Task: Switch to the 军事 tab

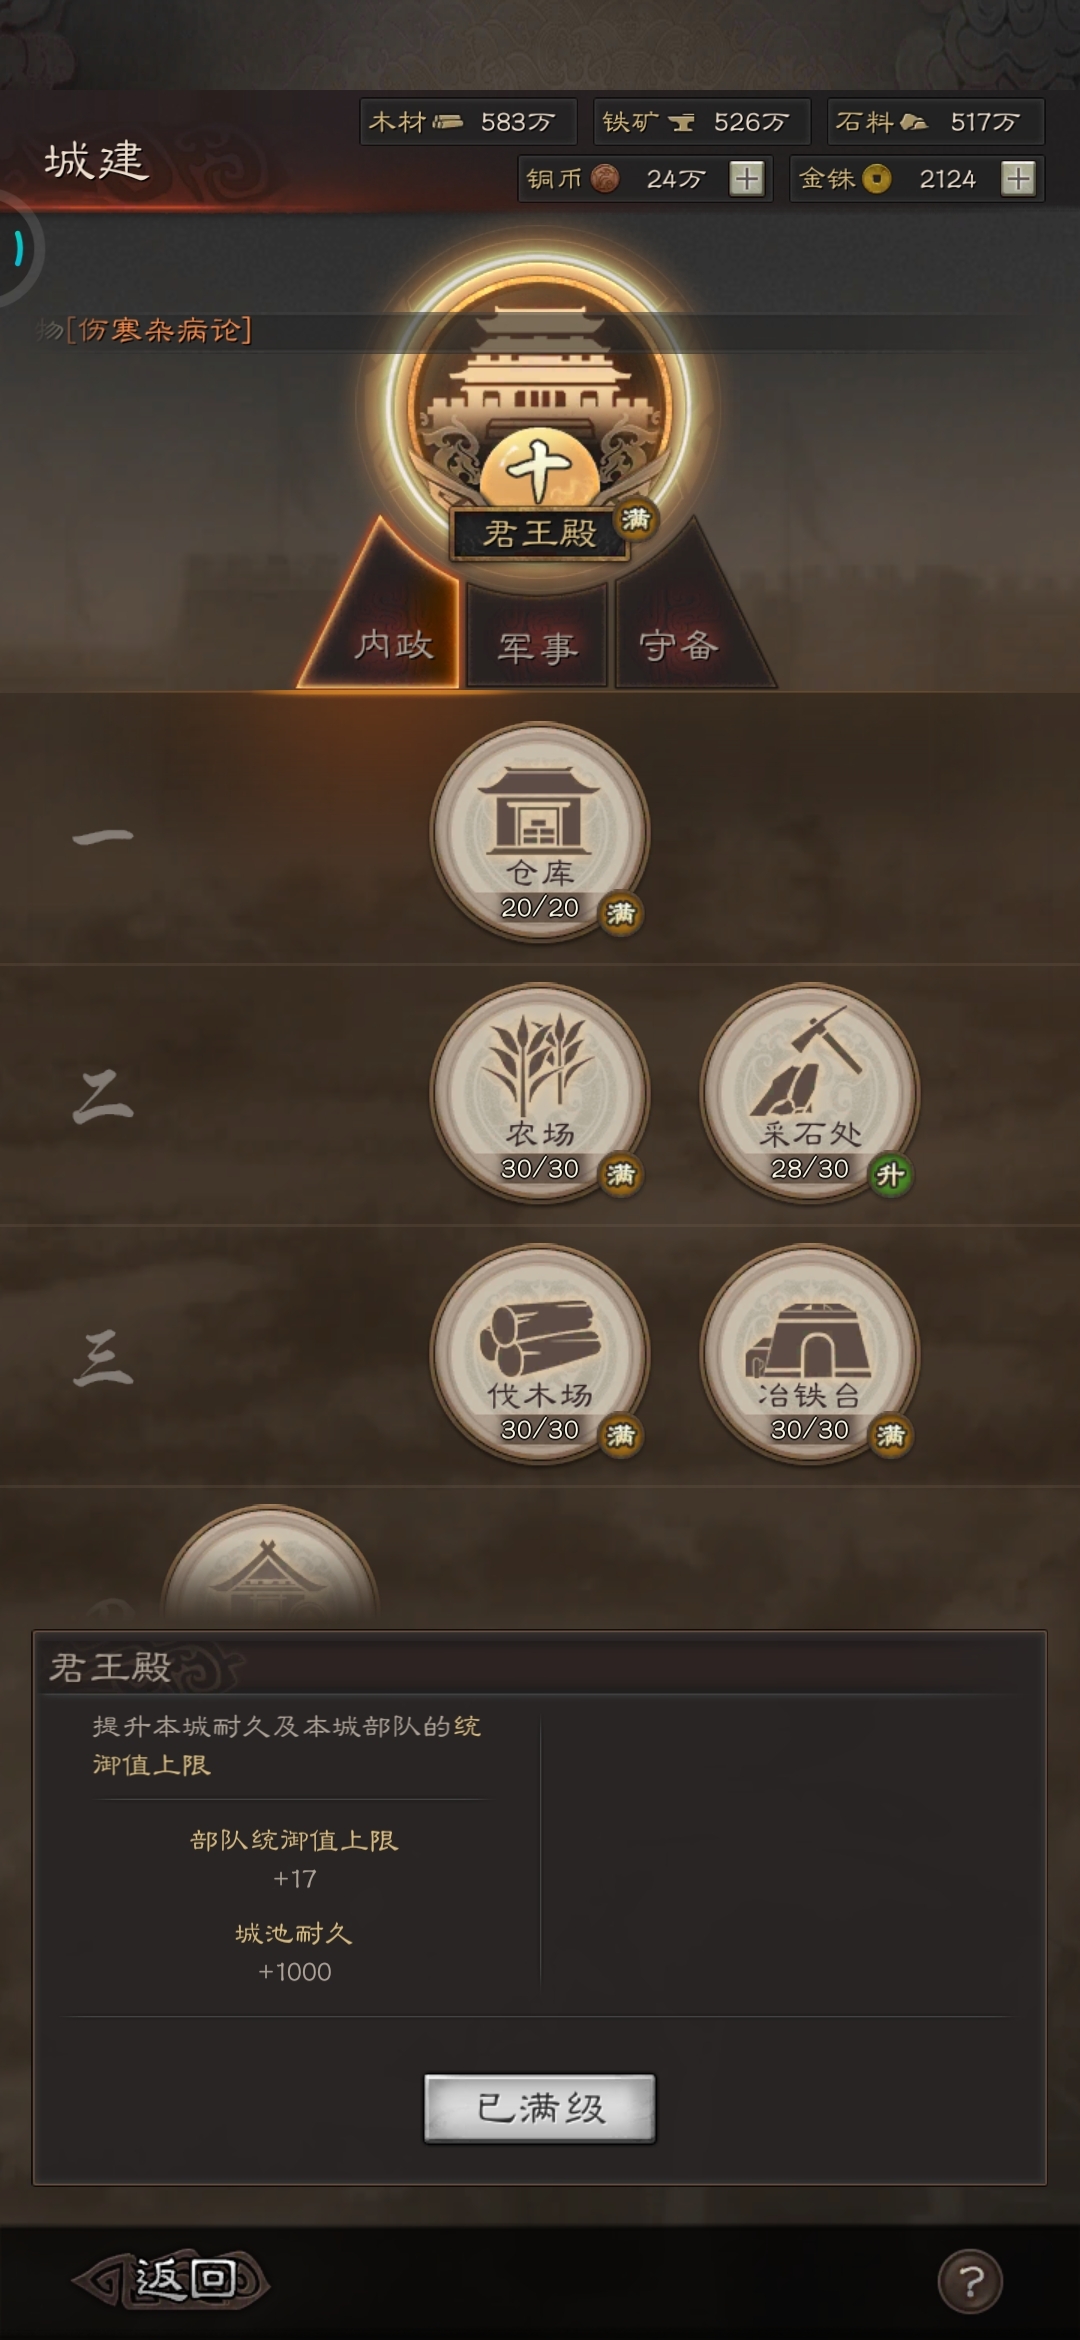Action: pyautogui.click(x=538, y=646)
